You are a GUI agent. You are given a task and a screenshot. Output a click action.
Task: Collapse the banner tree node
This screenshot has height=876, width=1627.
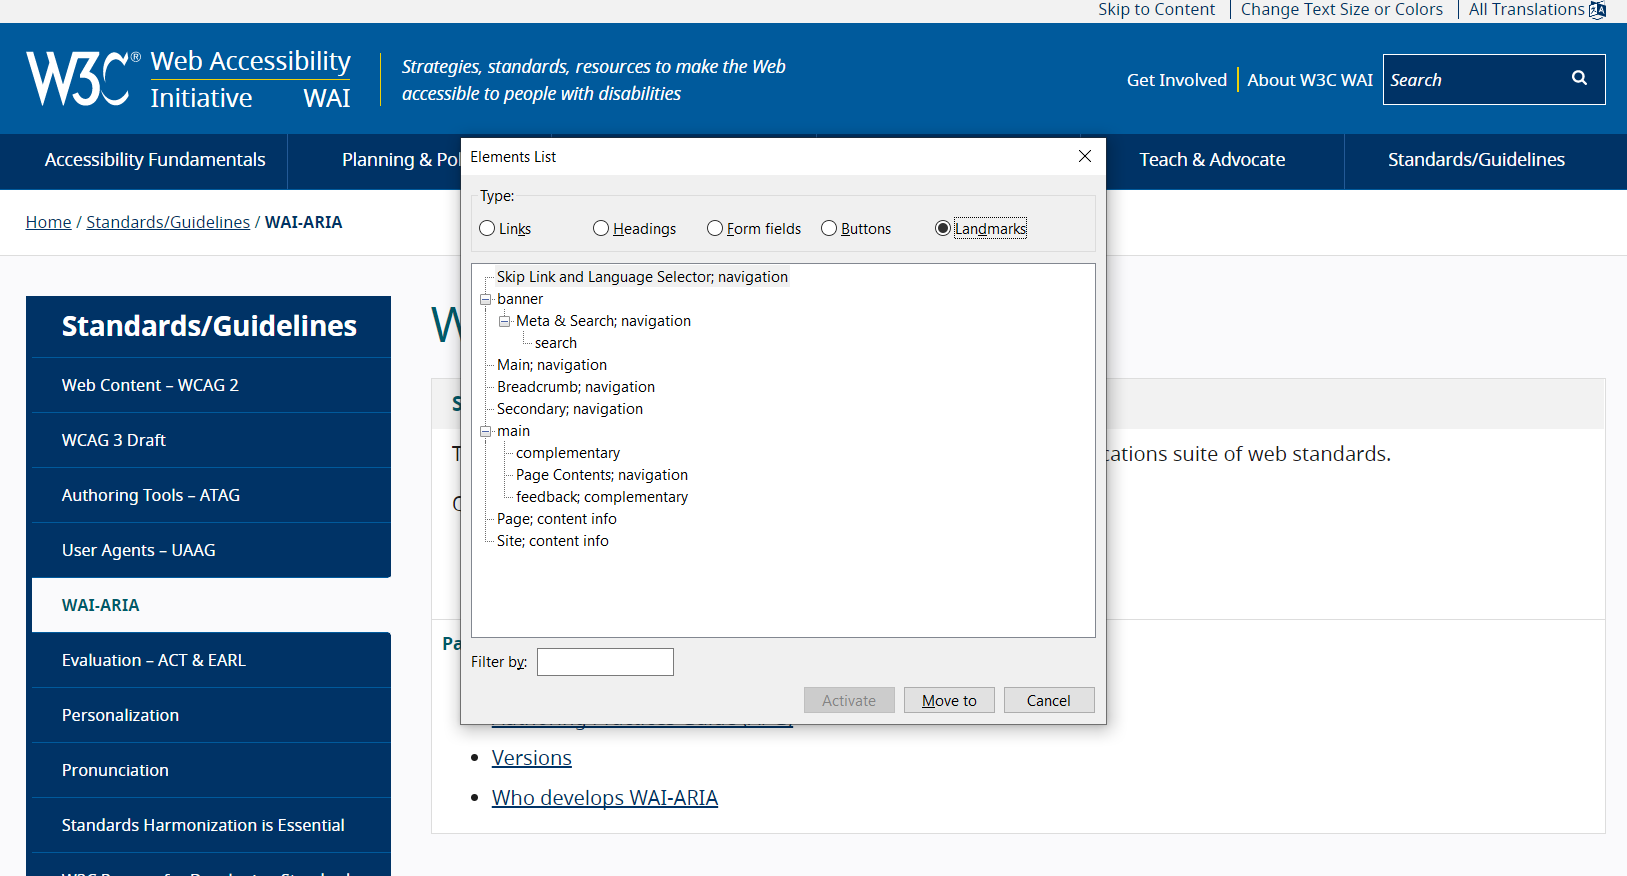tap(486, 299)
